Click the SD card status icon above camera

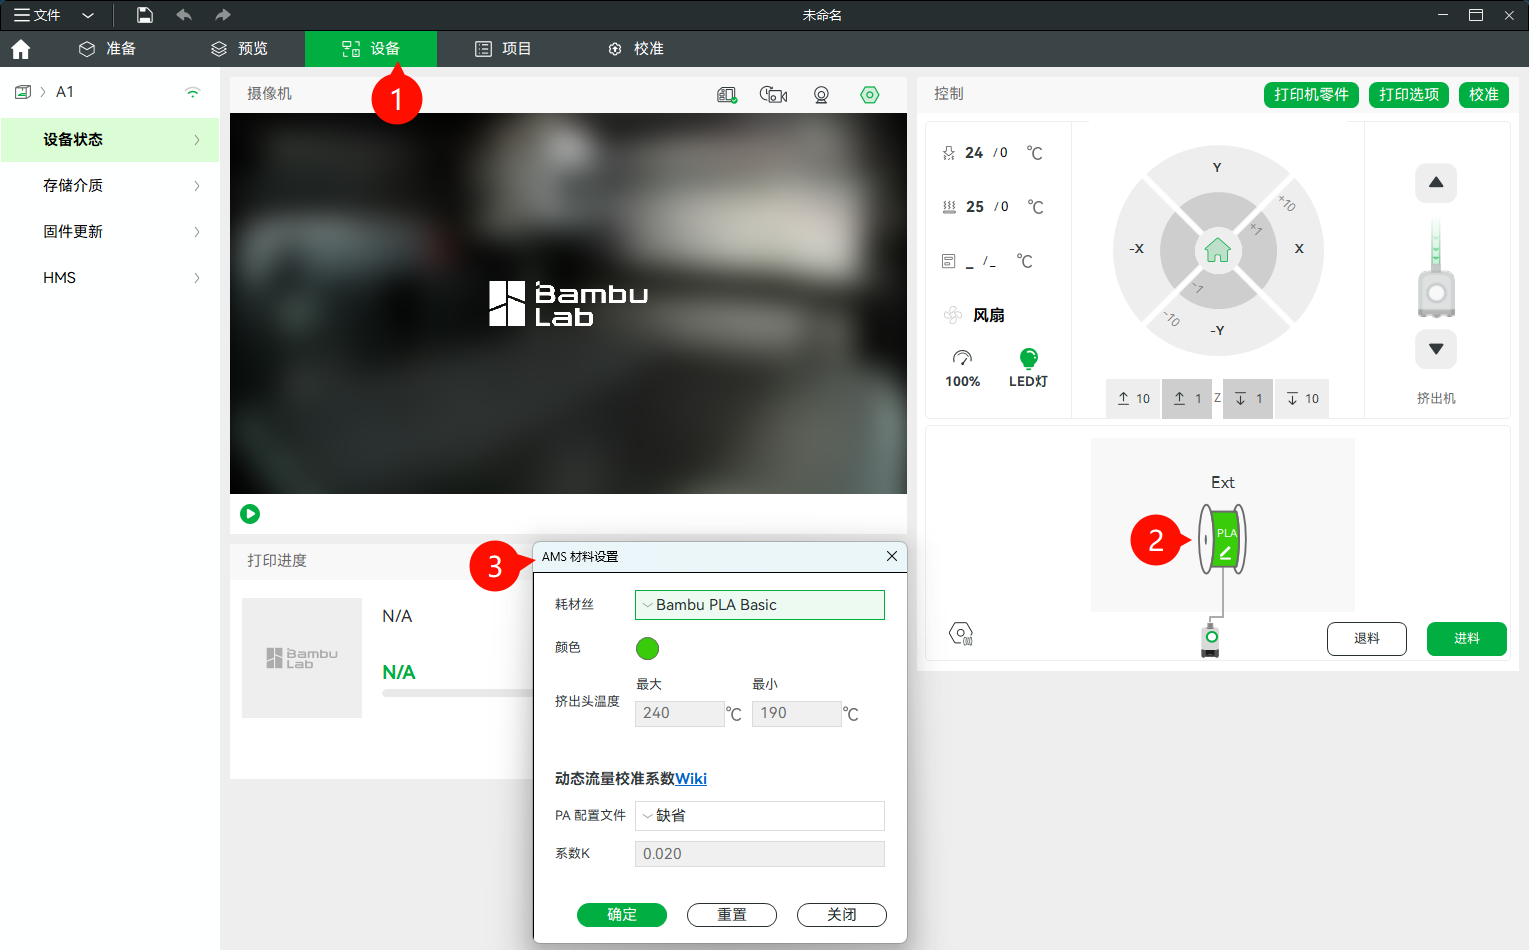(727, 95)
